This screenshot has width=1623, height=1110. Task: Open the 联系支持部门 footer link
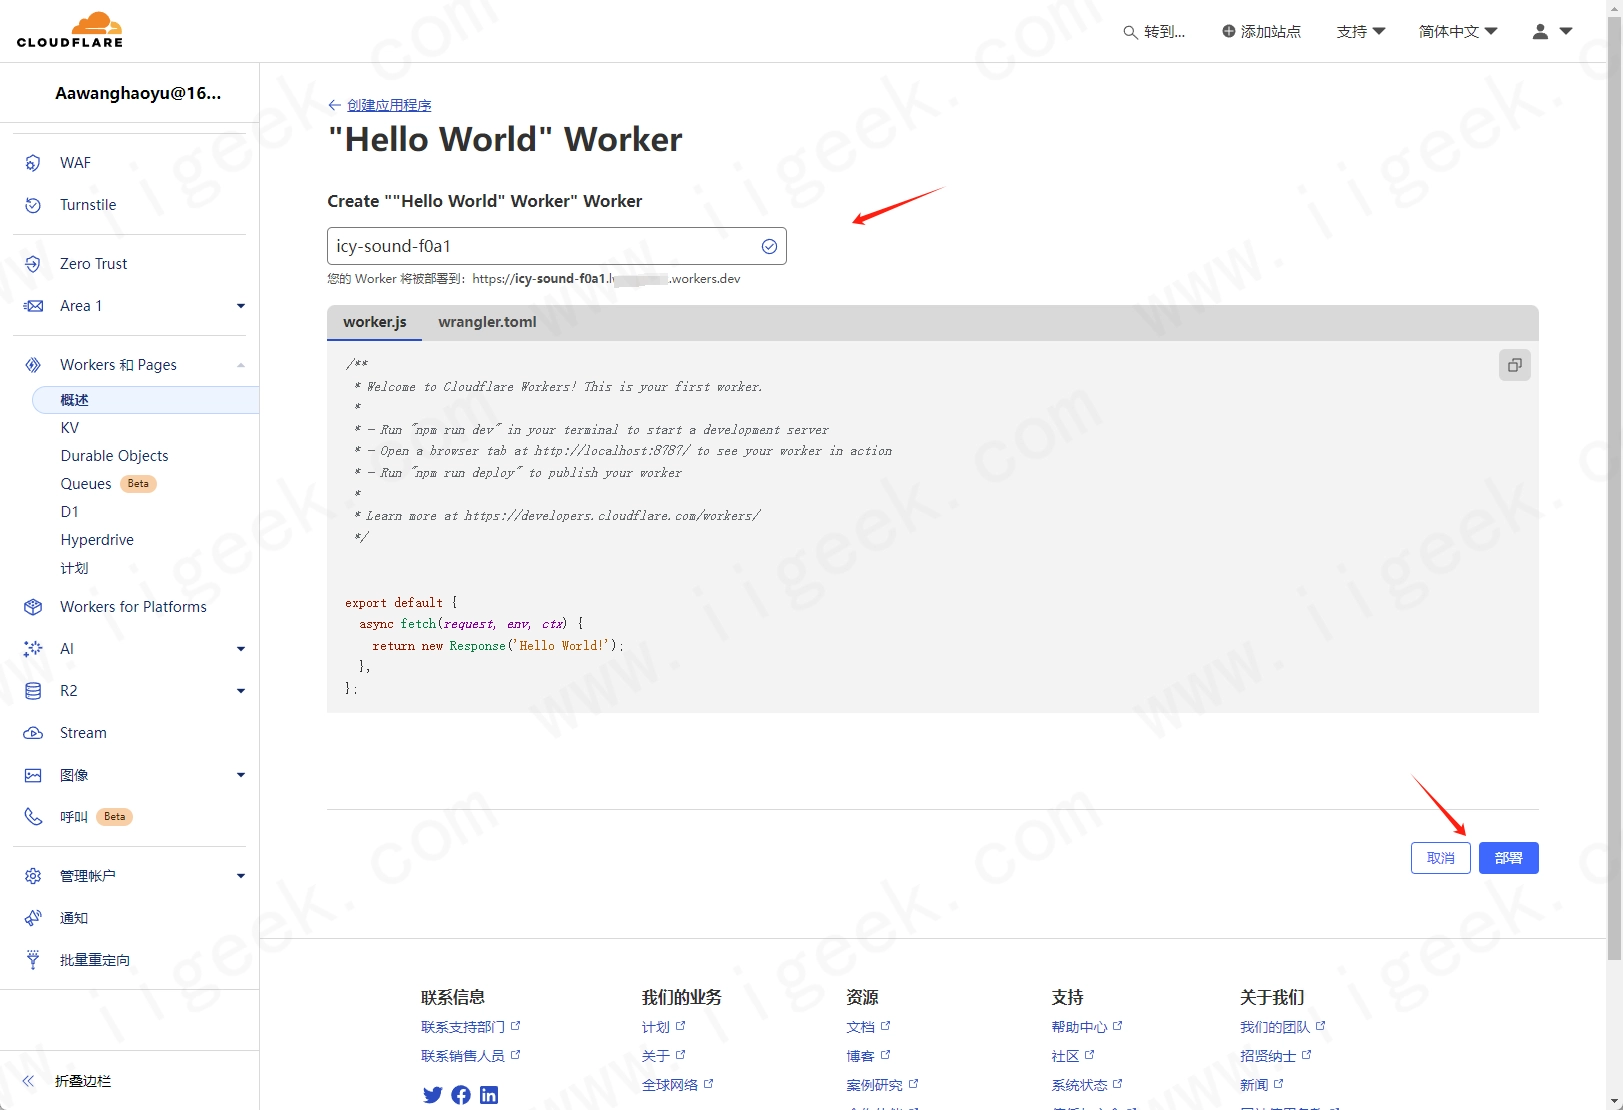tap(471, 1027)
